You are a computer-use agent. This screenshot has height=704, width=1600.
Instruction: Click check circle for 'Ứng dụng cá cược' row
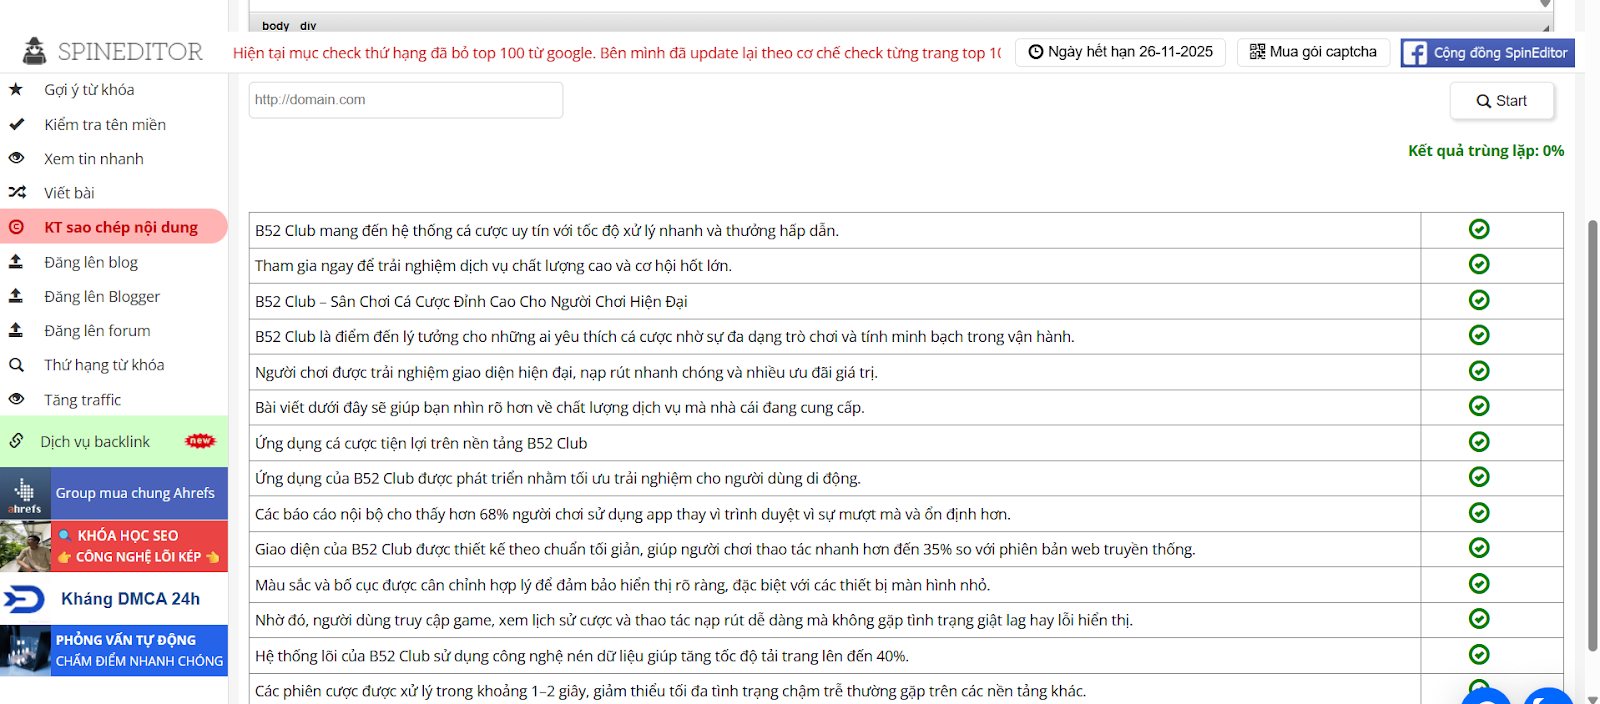pyautogui.click(x=1479, y=442)
